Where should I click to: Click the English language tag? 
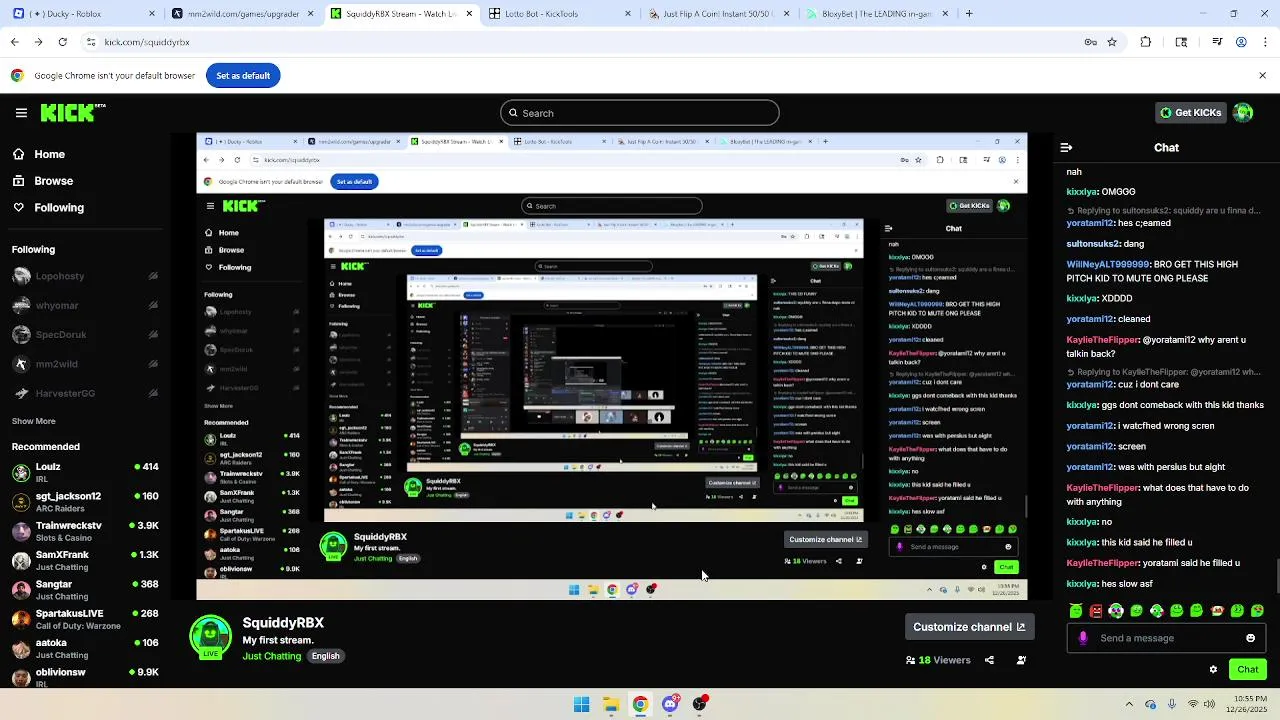pyautogui.click(x=325, y=656)
